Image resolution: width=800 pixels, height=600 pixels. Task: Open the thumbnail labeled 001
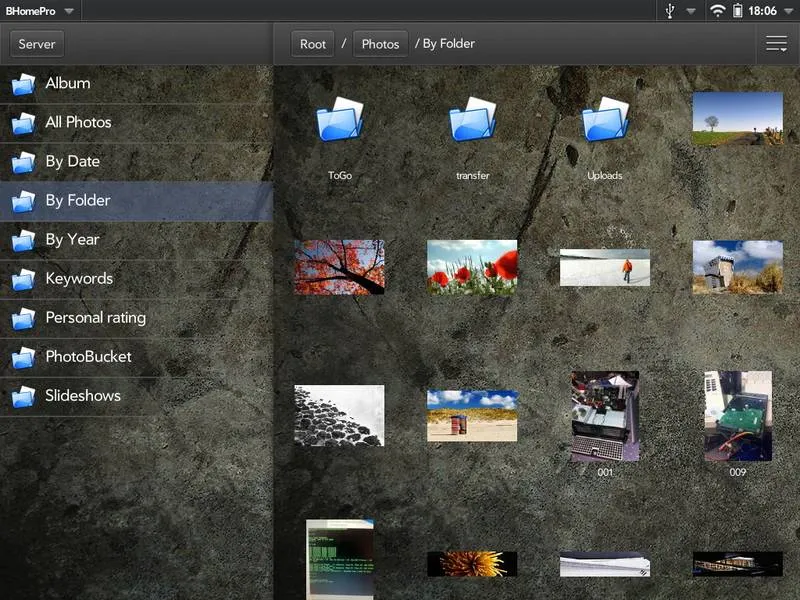pos(605,416)
